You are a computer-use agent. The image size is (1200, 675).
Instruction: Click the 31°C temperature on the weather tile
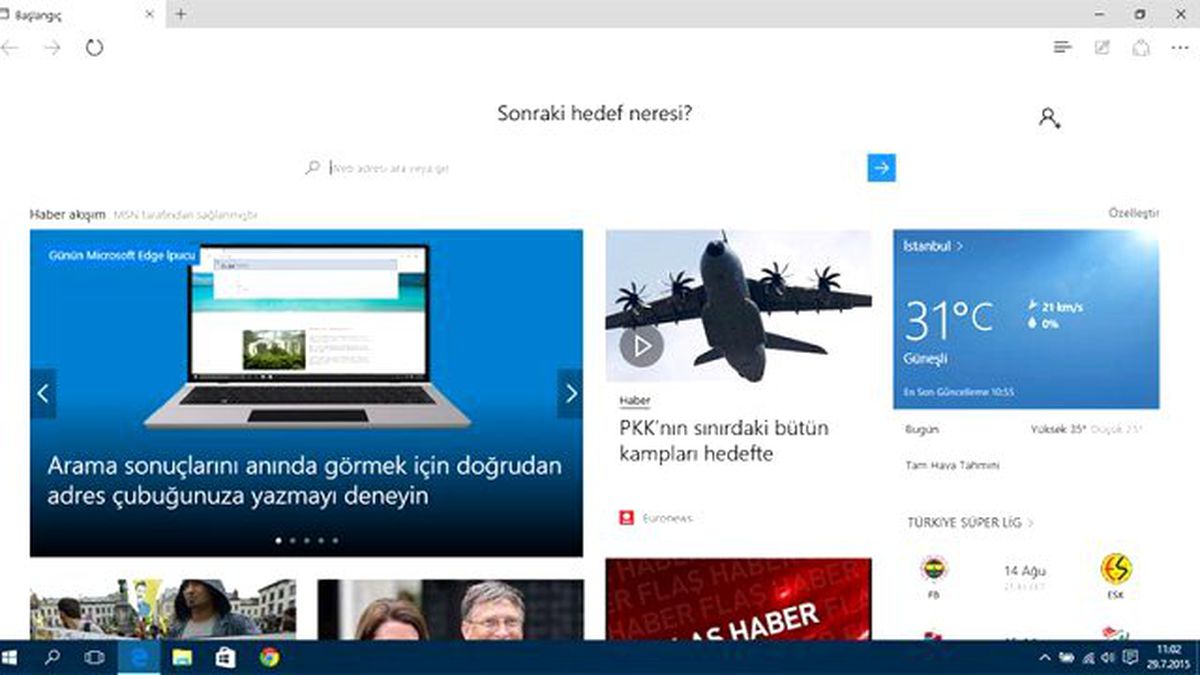coord(949,319)
